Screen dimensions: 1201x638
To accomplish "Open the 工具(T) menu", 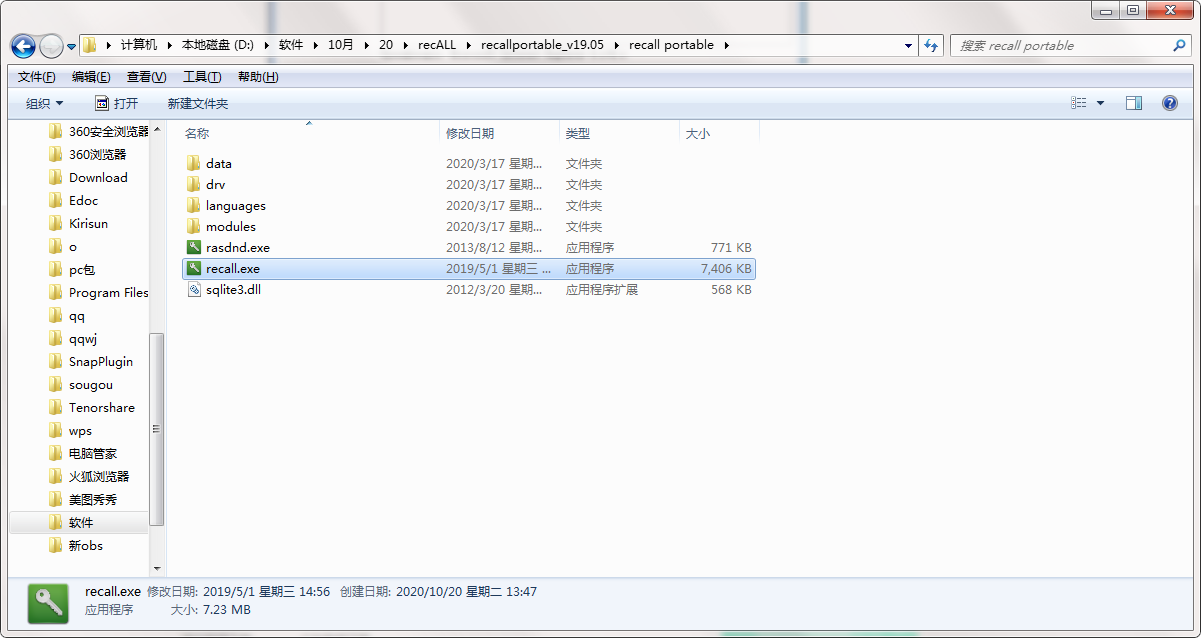I will tap(202, 77).
